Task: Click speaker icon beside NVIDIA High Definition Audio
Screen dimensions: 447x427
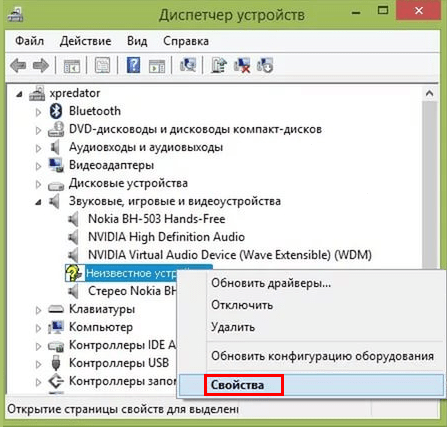Action: [x=73, y=237]
